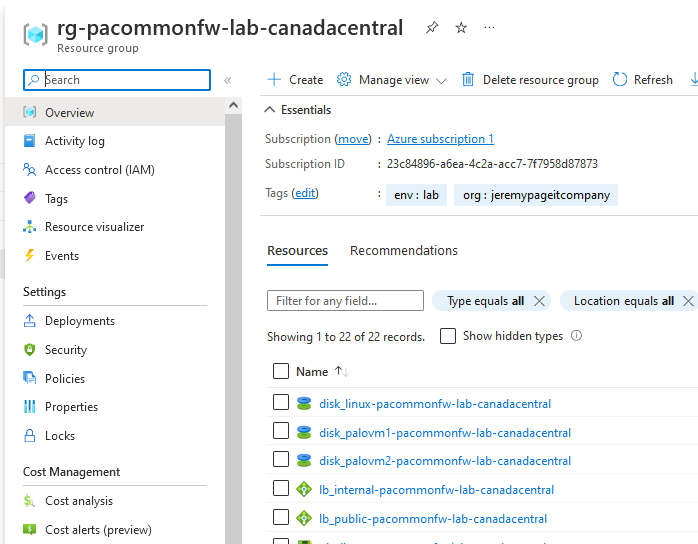The width and height of the screenshot is (698, 544).
Task: Click the Delete resource group trash icon
Action: (x=468, y=80)
